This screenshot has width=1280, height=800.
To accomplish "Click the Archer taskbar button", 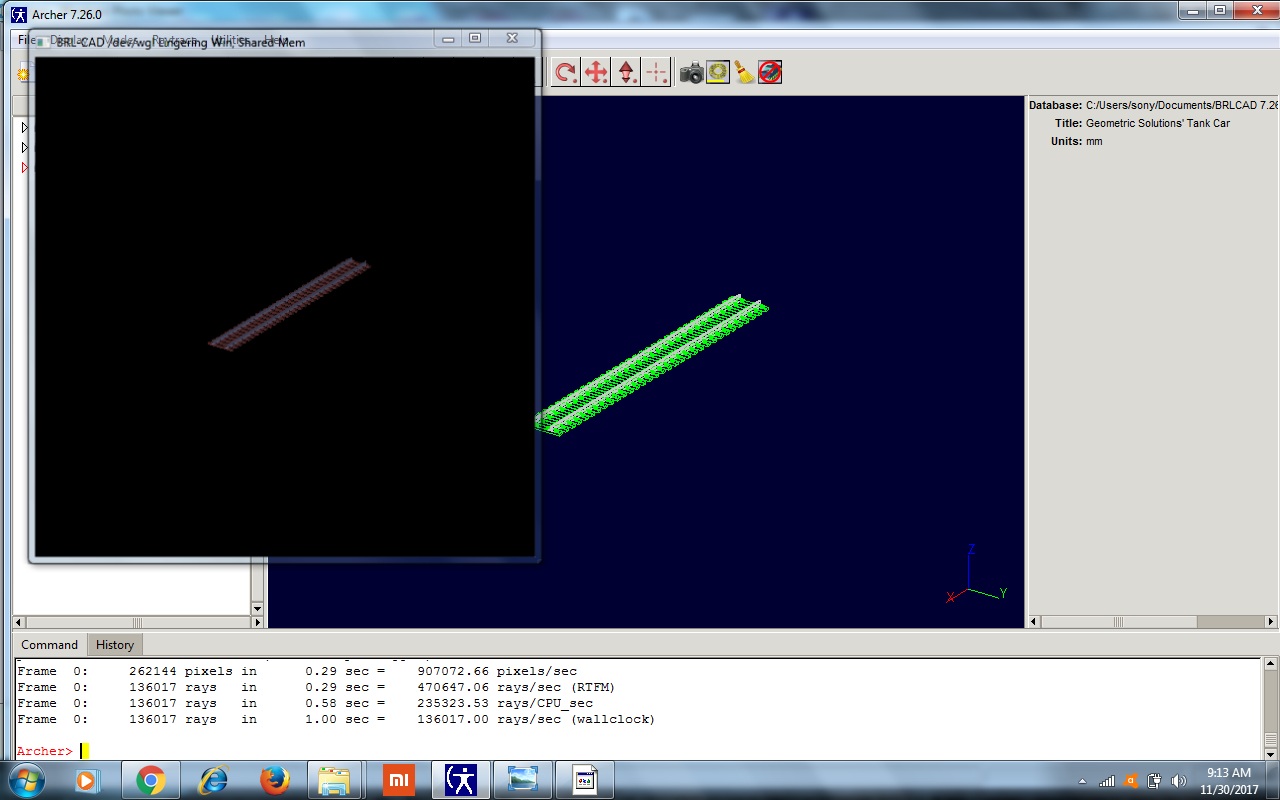I will pos(461,780).
